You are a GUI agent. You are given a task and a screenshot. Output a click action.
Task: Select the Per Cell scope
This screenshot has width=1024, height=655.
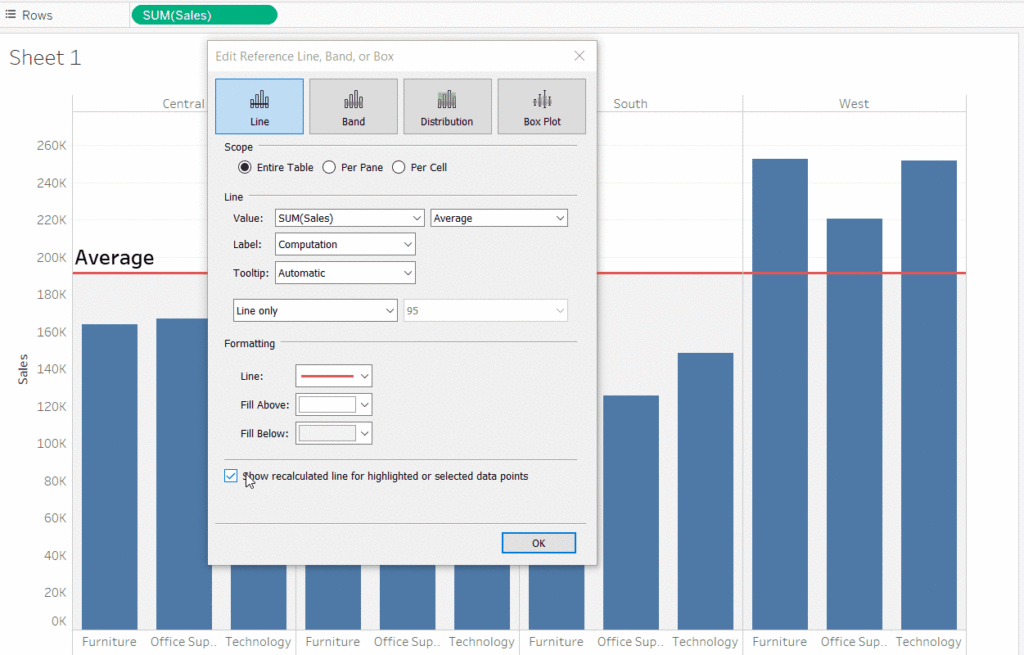tap(398, 167)
